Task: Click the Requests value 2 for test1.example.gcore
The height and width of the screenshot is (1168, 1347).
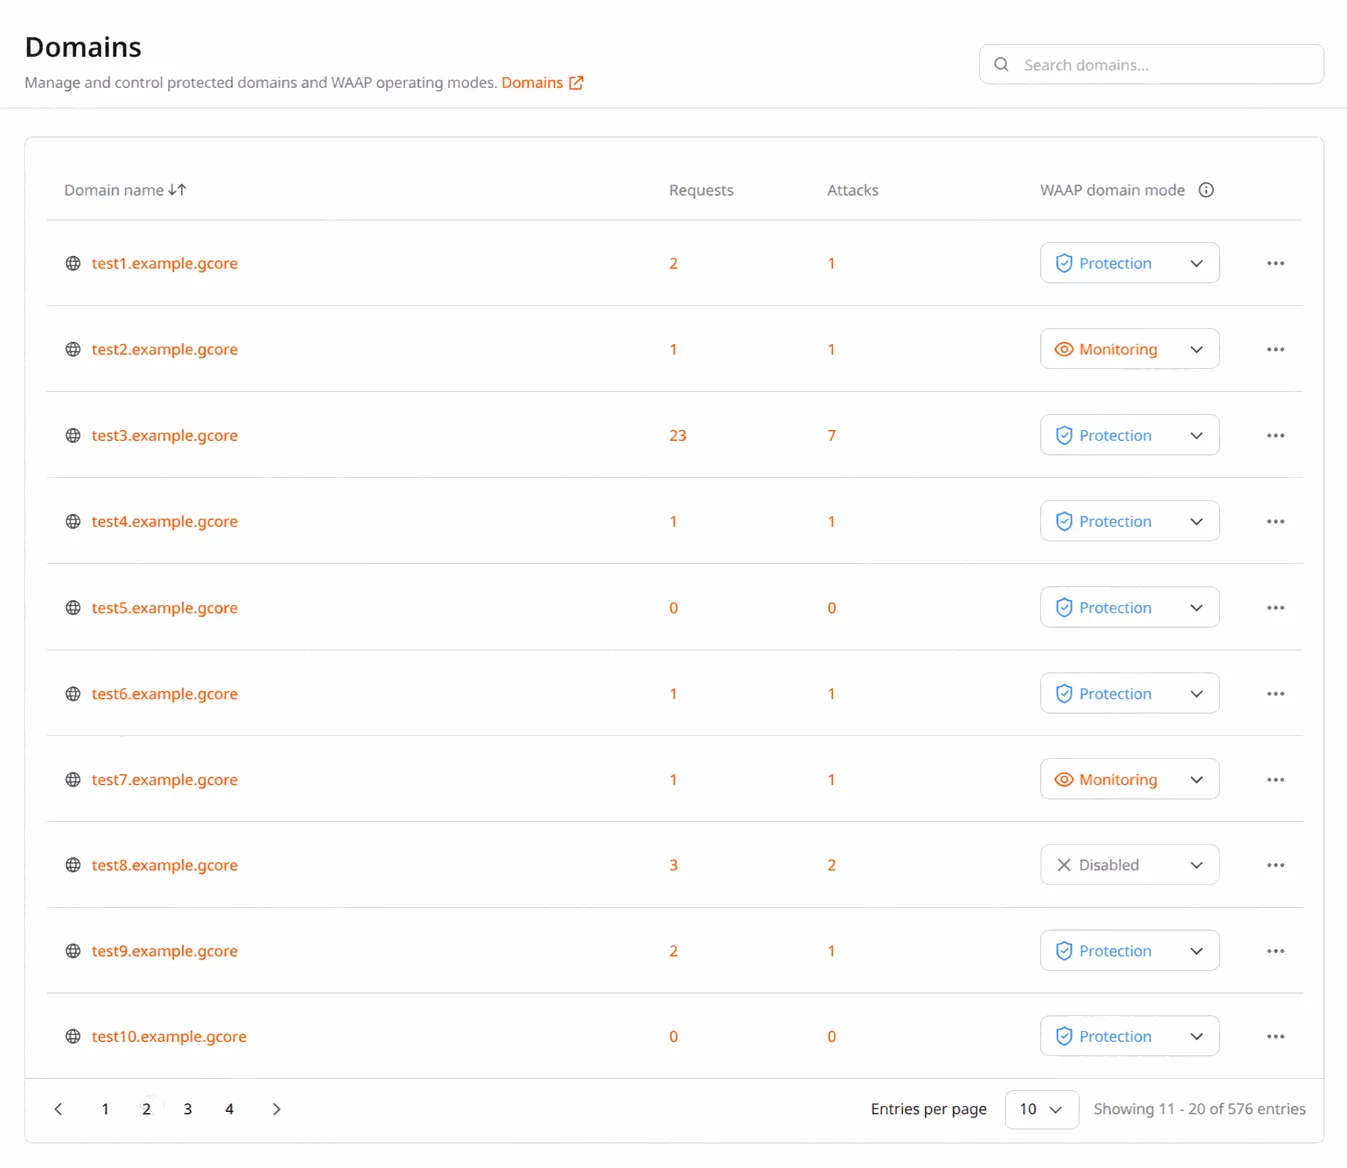Action: [x=673, y=263]
